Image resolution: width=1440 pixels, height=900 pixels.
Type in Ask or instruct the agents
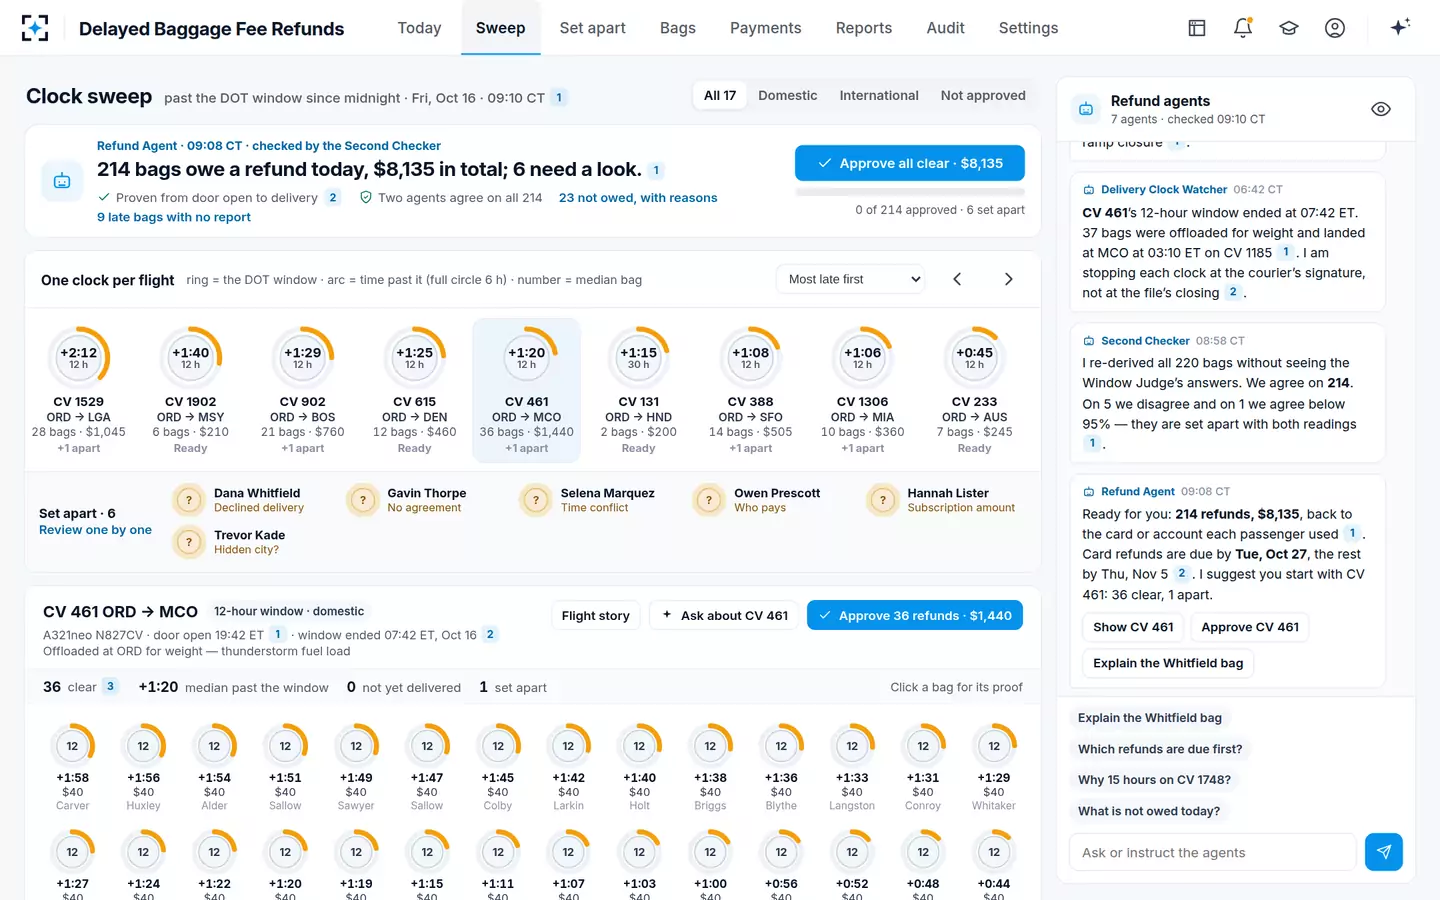tap(1213, 852)
